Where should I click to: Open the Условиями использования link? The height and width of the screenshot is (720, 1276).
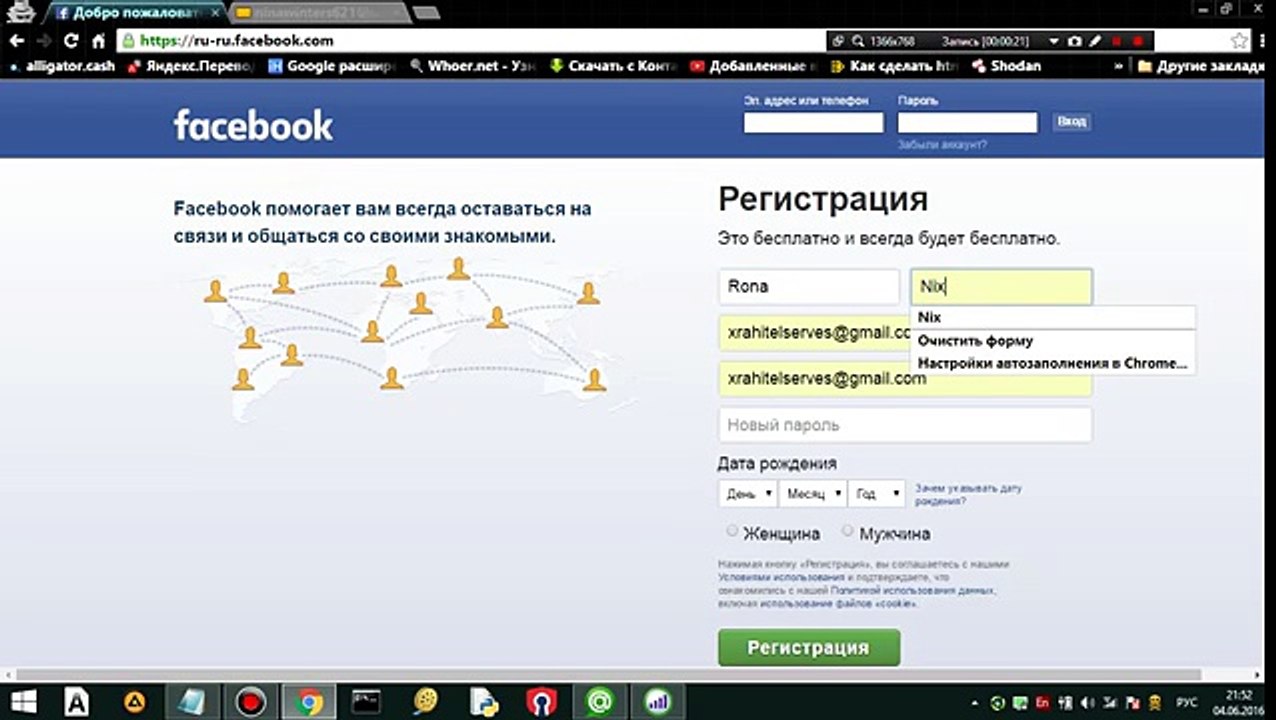click(x=782, y=578)
